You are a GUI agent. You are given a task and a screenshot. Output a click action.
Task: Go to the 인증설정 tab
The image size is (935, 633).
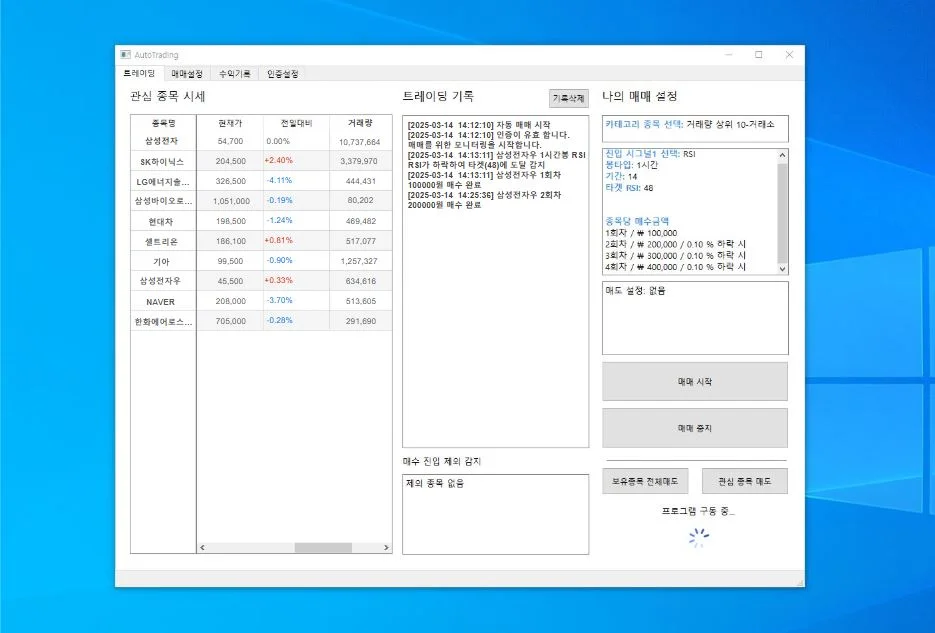coord(282,74)
